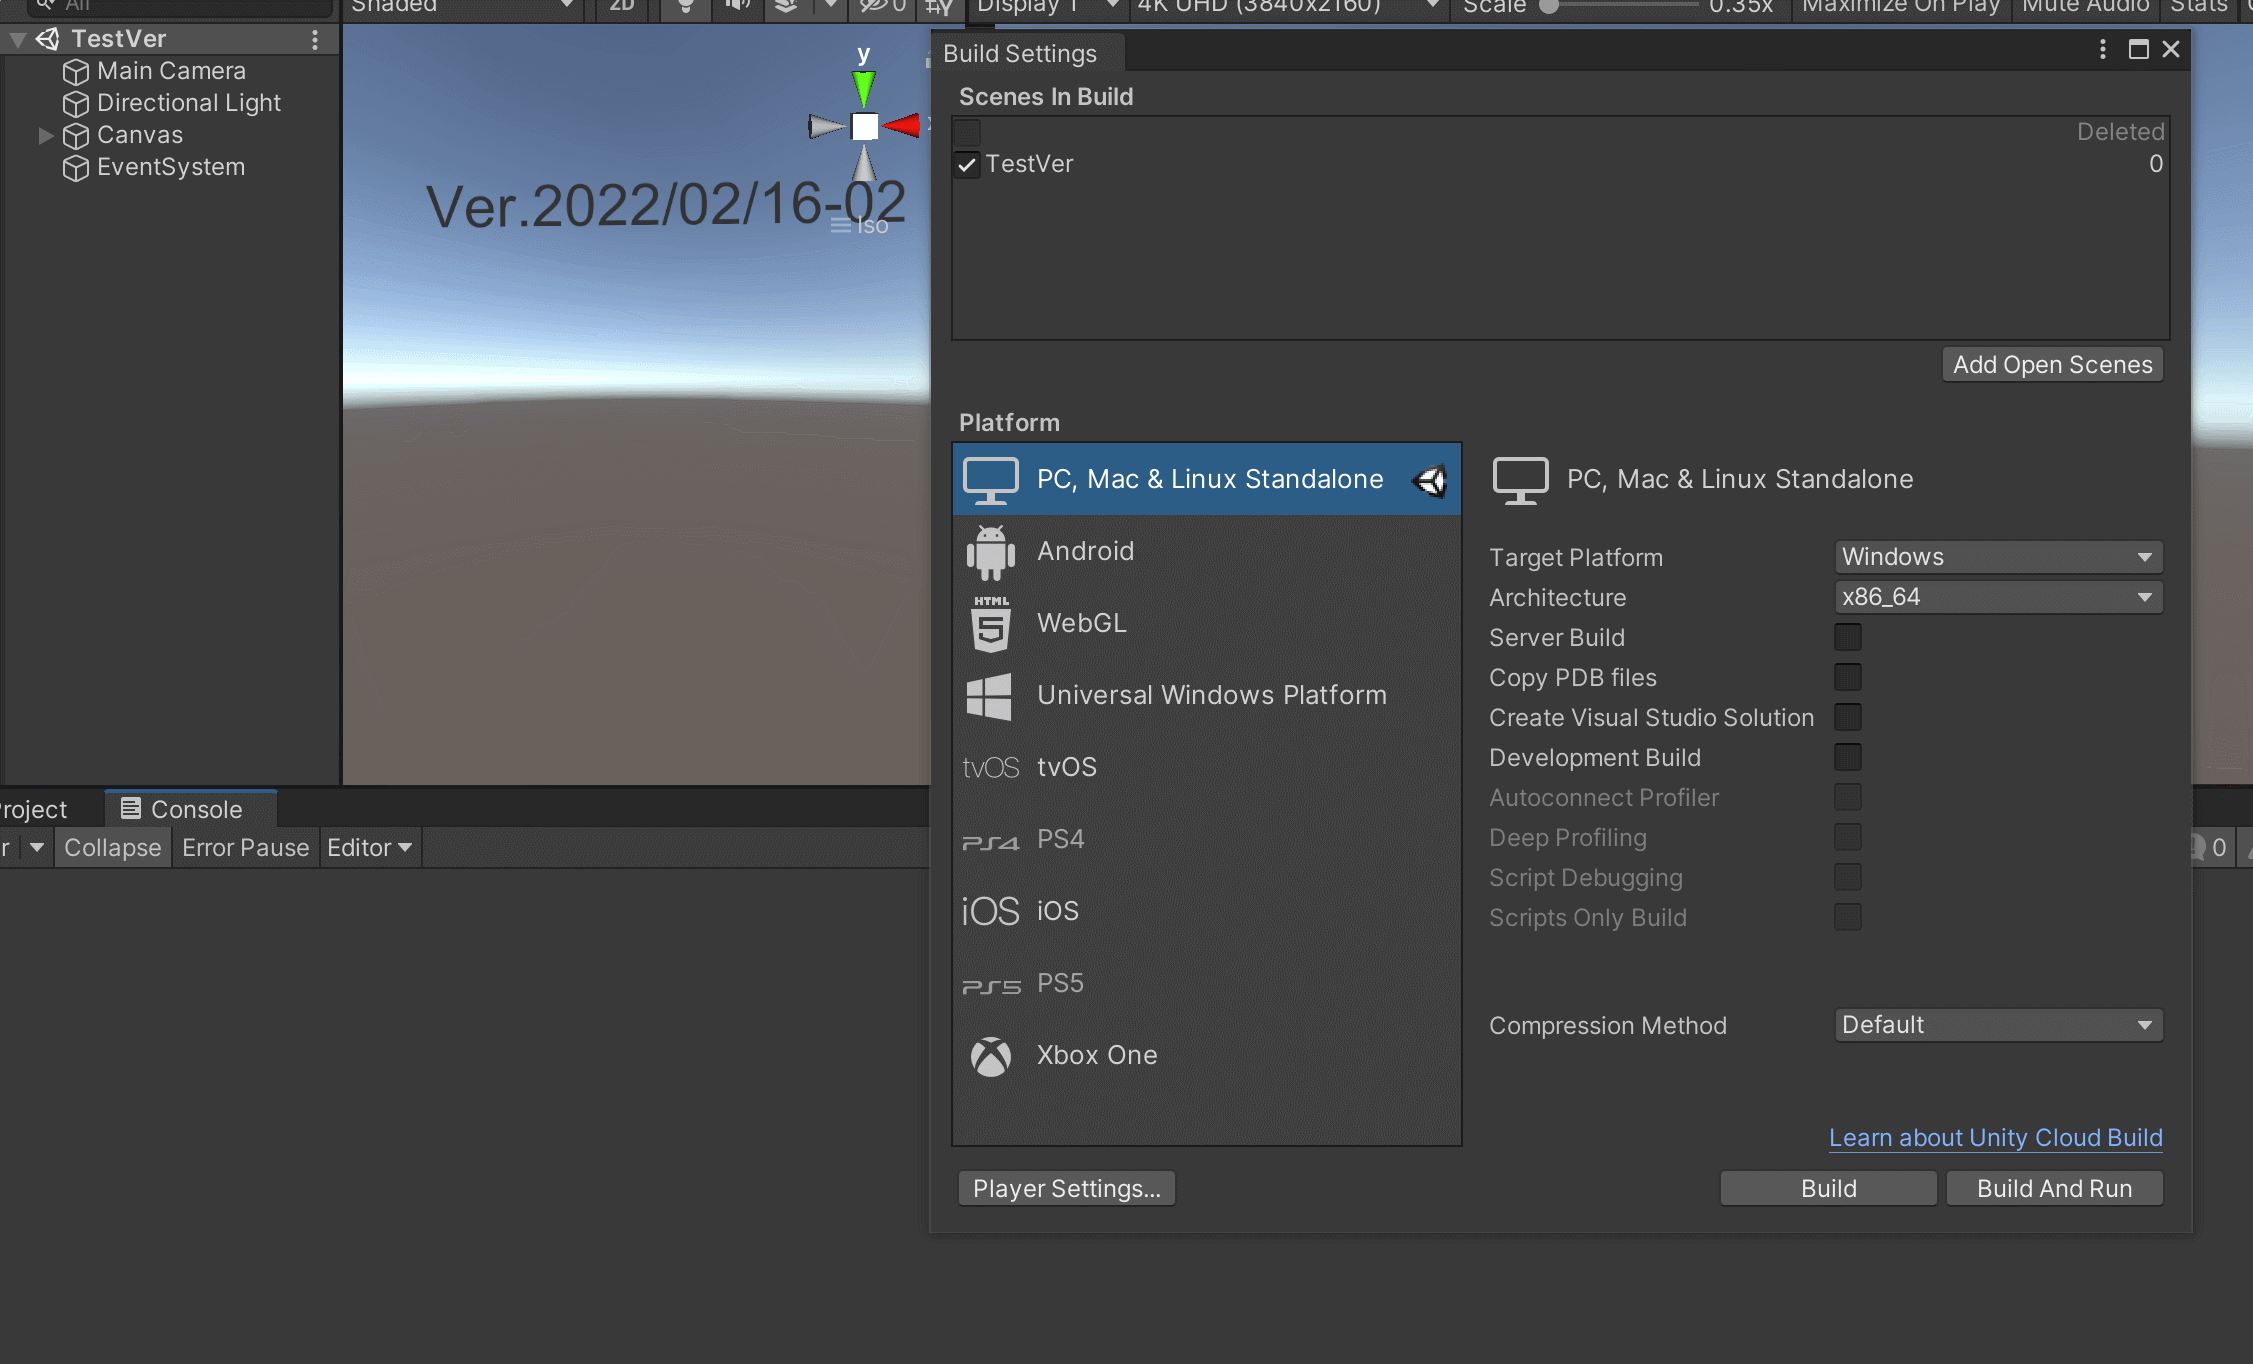This screenshot has height=1364, width=2253.
Task: Click the PS4 platform icon
Action: [990, 838]
